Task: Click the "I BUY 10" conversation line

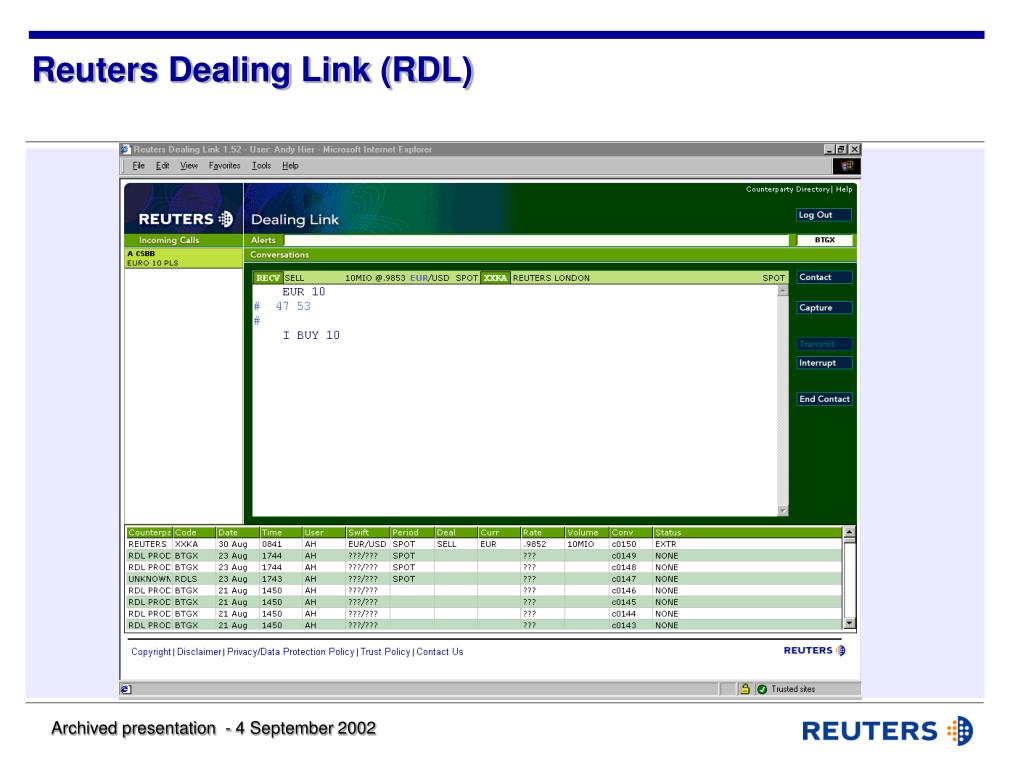Action: pos(311,335)
